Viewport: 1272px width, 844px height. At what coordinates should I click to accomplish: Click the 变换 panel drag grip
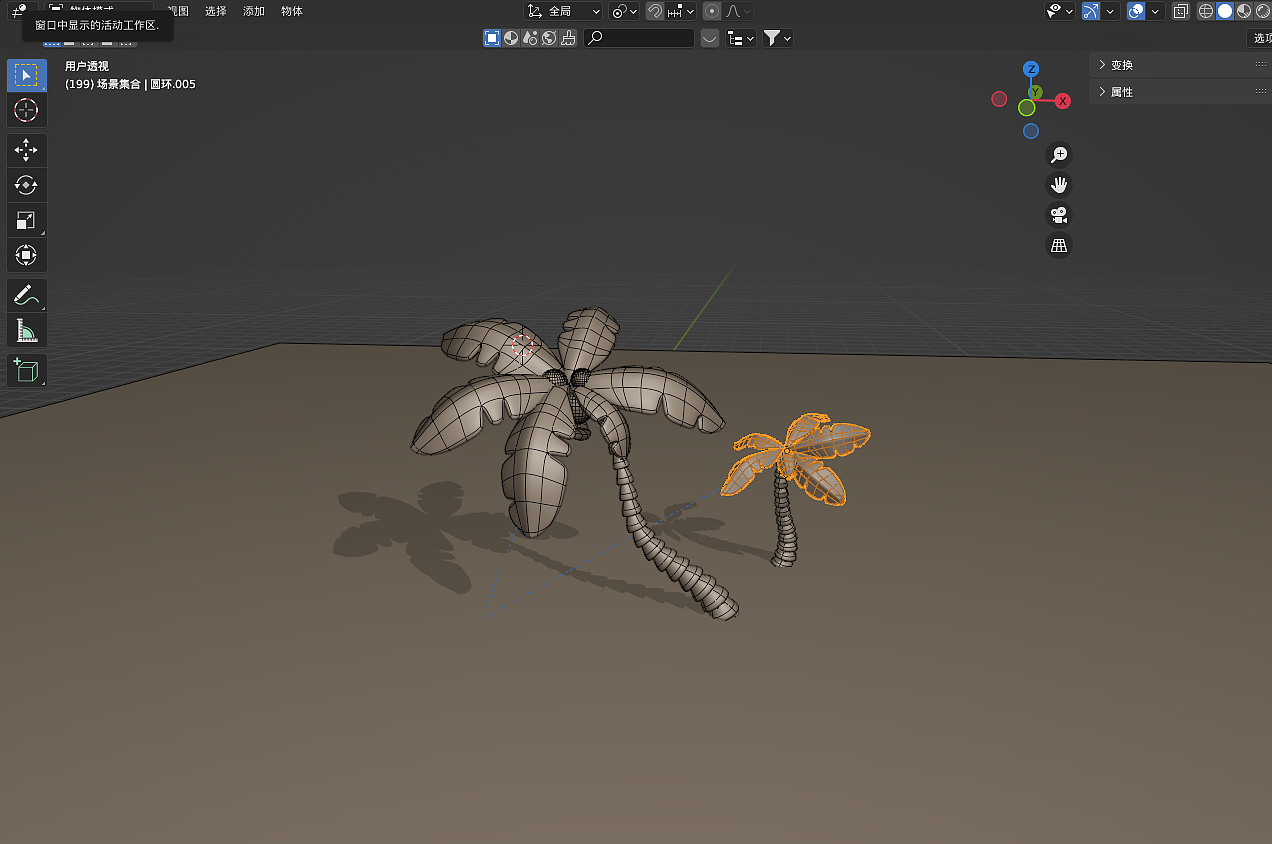click(x=1260, y=65)
